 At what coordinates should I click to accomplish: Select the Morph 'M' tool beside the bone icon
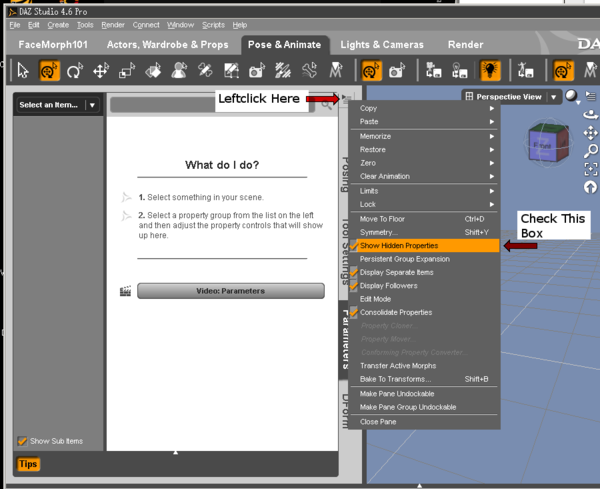coord(335,71)
